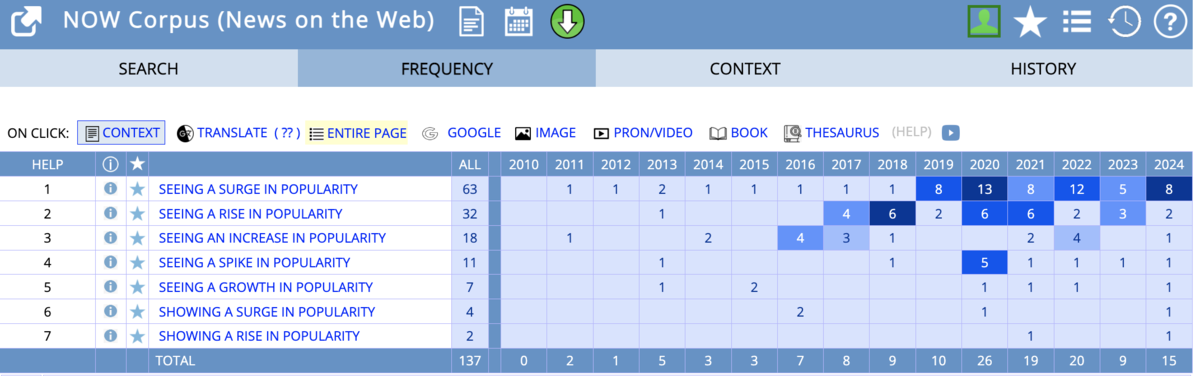Click info icon for SEEING AN INCREASE IN POPULARITY
Screen dimensions: 1200x376
110,238
